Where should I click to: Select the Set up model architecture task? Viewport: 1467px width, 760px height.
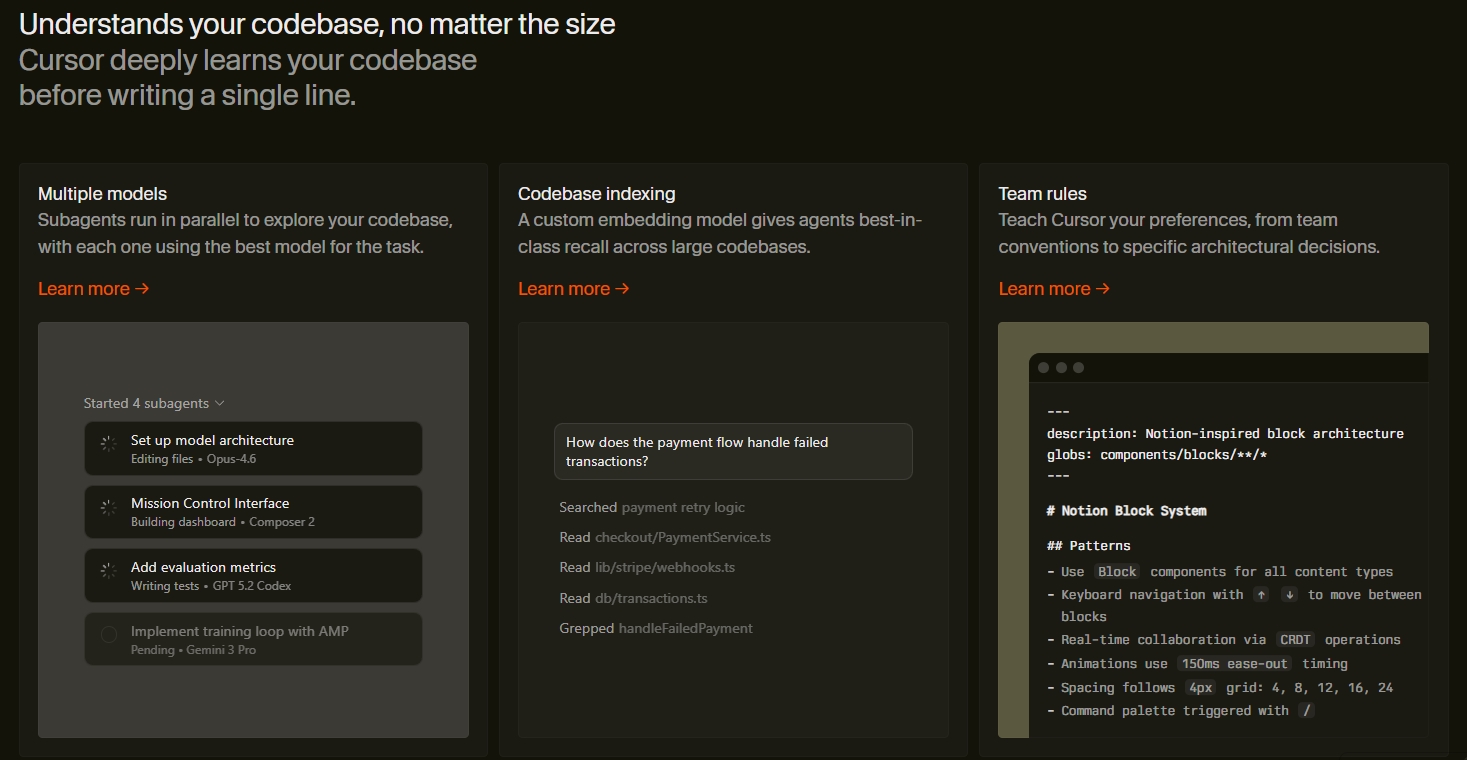253,448
